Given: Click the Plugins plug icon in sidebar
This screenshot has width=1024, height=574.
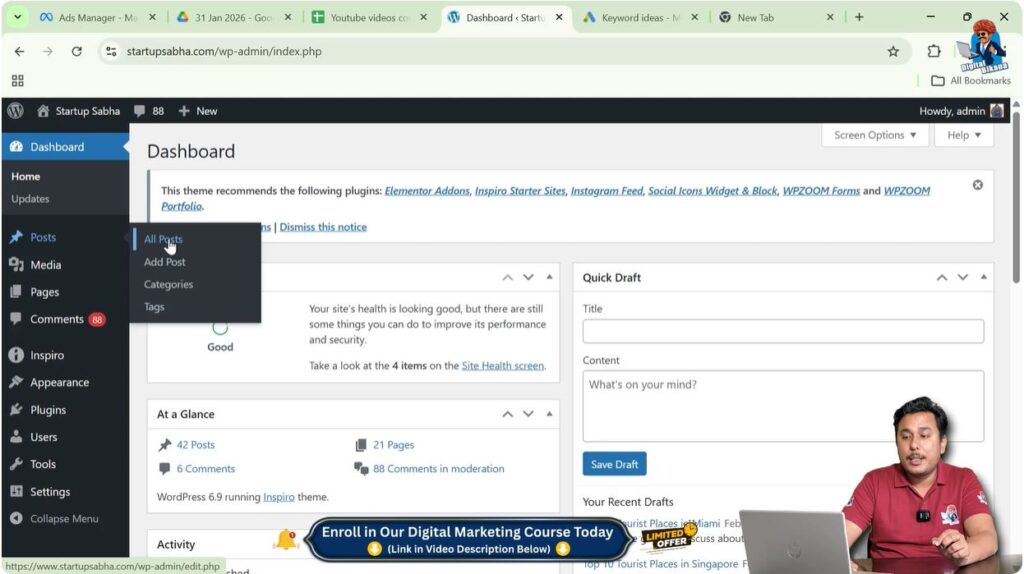Looking at the screenshot, I should coord(16,409).
